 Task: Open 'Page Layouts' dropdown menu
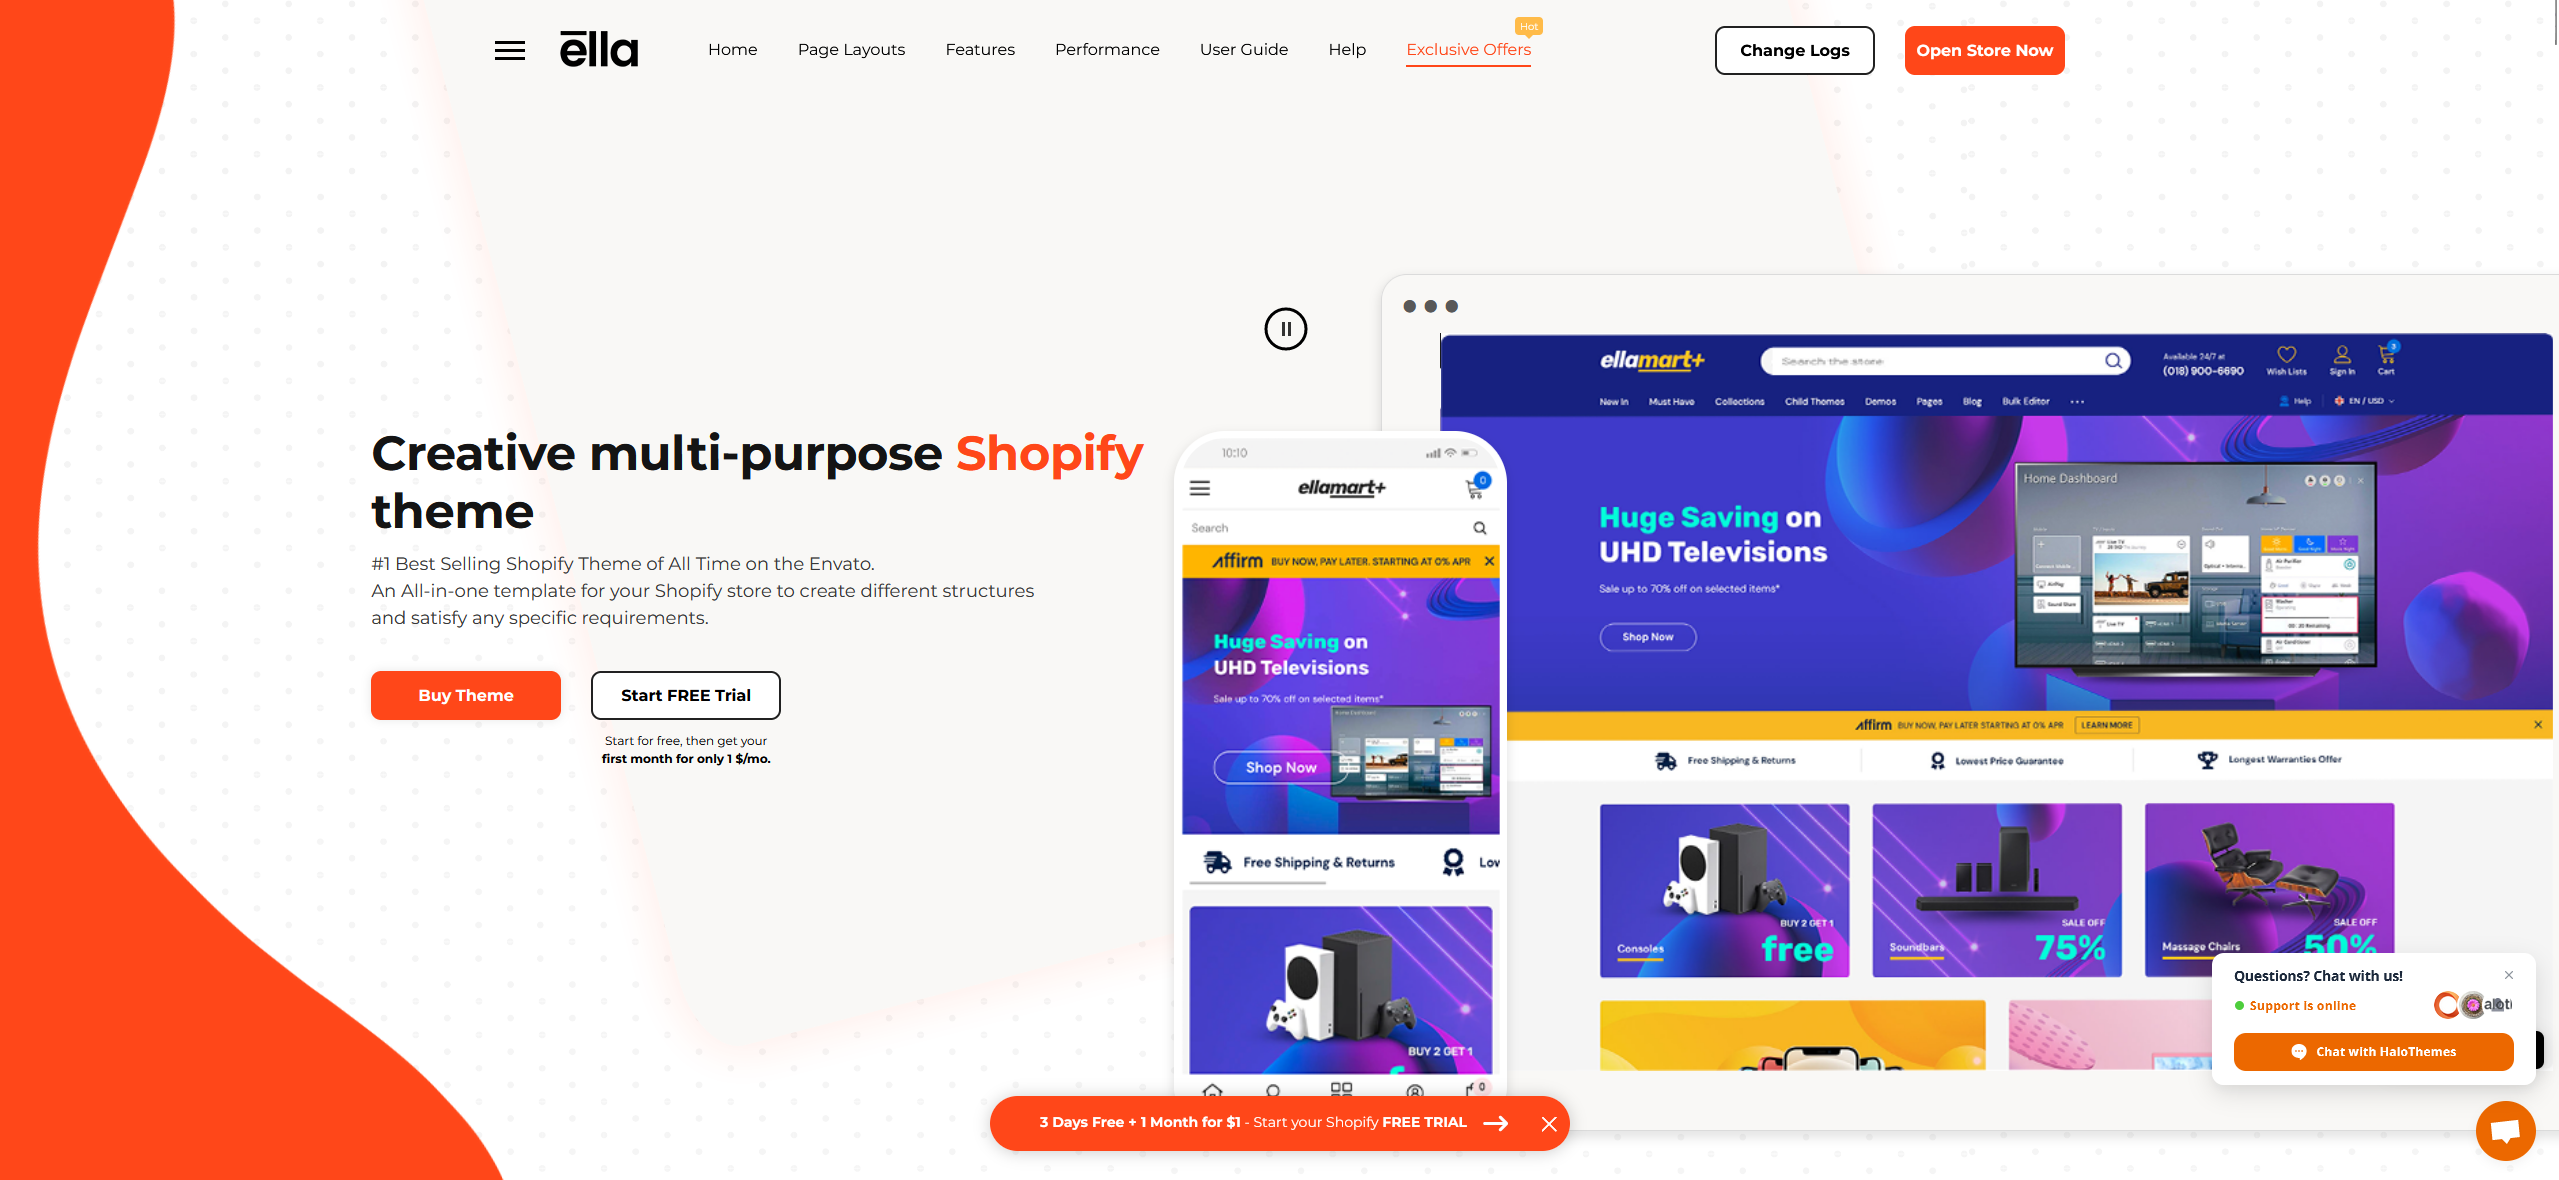tap(852, 49)
